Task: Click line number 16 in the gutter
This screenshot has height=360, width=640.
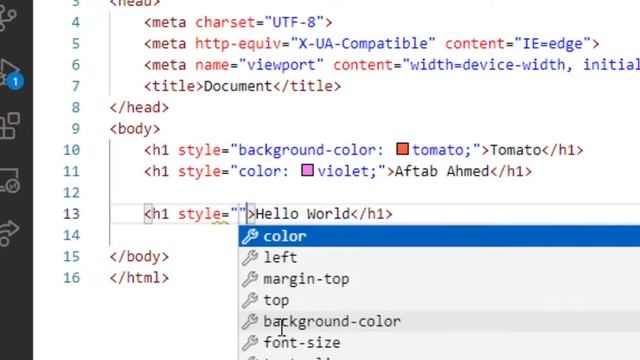Action: [x=71, y=278]
